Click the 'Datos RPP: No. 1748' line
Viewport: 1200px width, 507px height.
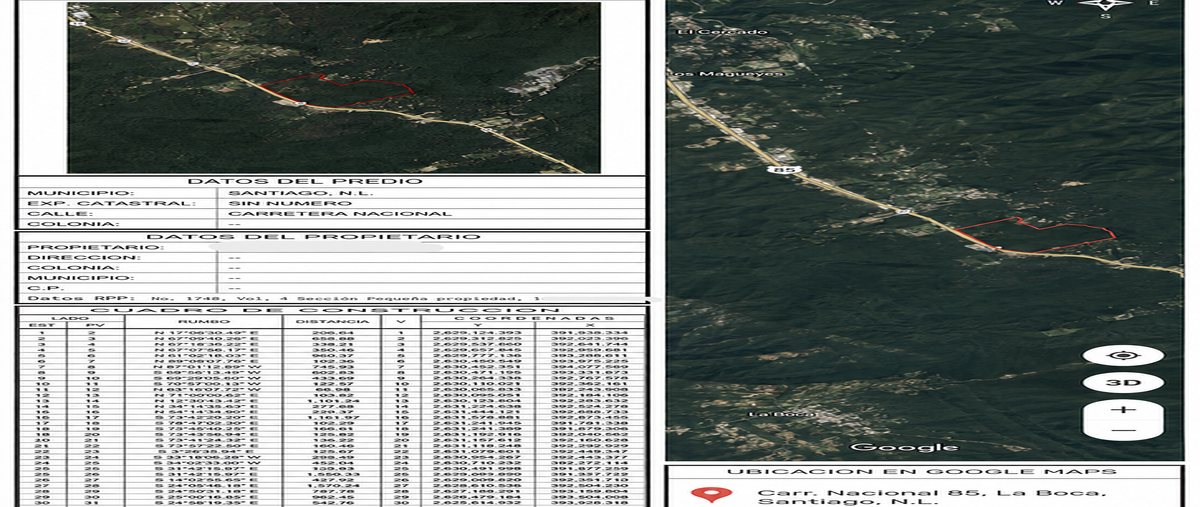pos(284,298)
